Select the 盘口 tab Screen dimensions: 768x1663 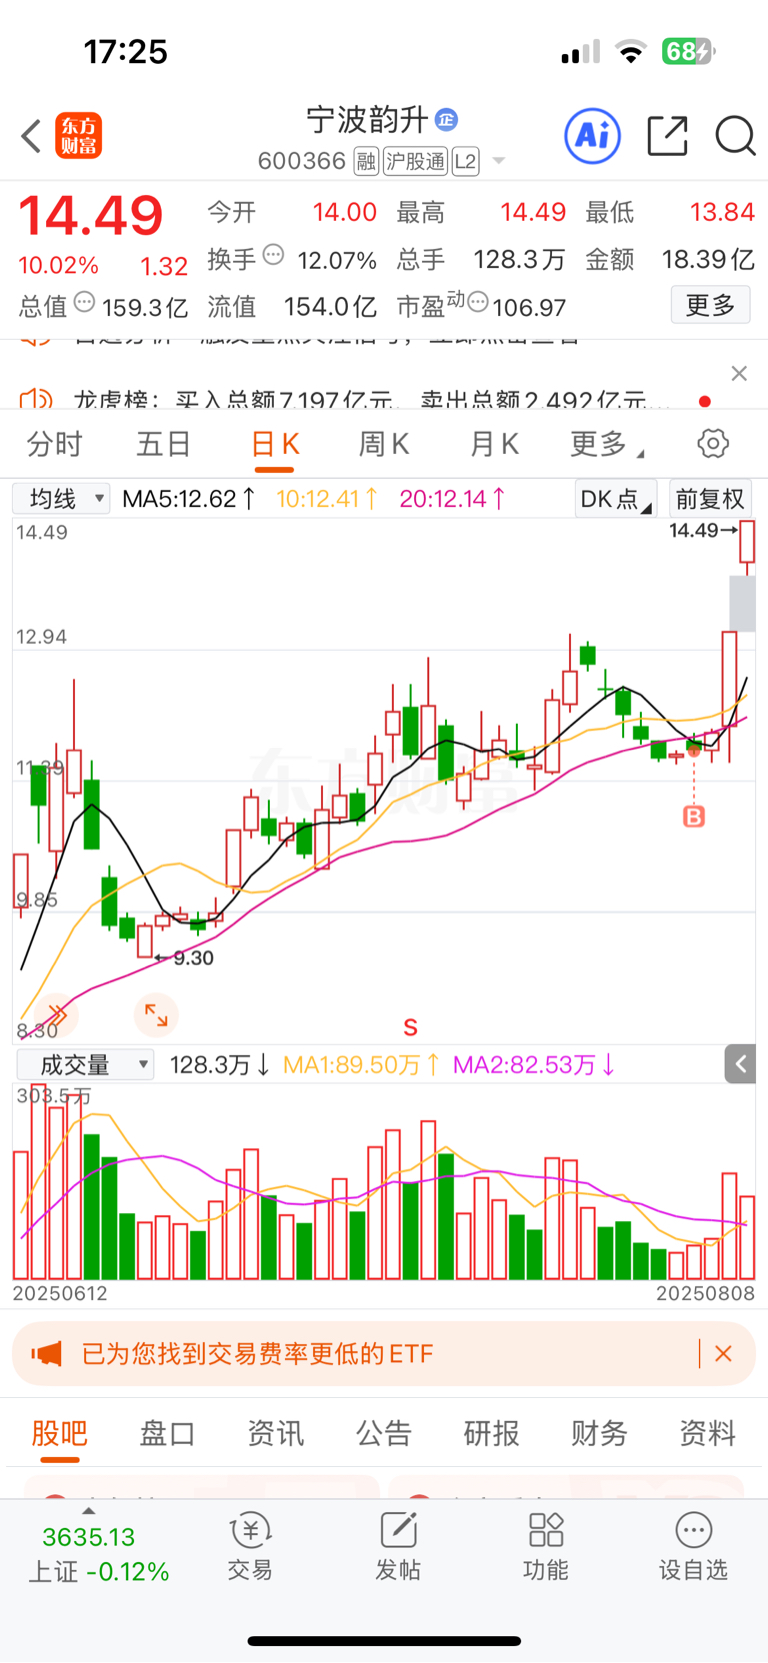(167, 1433)
